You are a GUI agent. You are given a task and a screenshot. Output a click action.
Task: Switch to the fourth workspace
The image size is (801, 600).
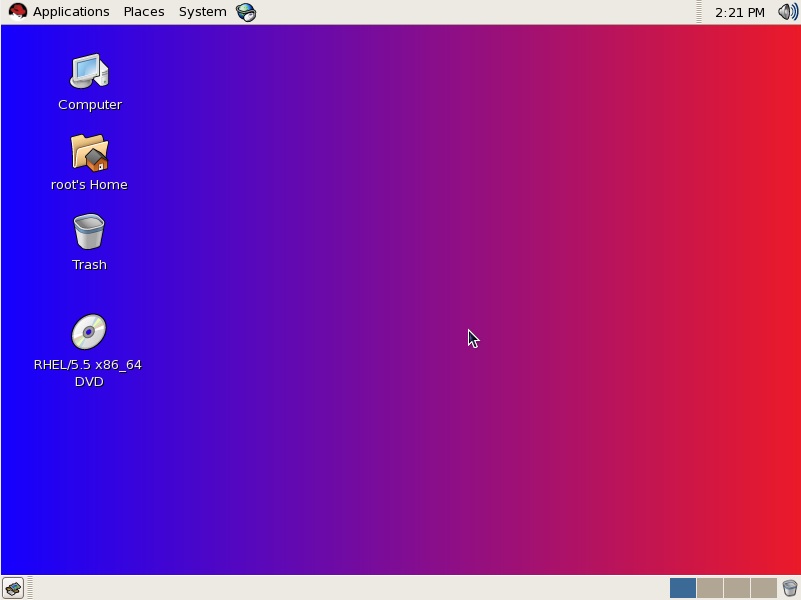click(x=765, y=588)
